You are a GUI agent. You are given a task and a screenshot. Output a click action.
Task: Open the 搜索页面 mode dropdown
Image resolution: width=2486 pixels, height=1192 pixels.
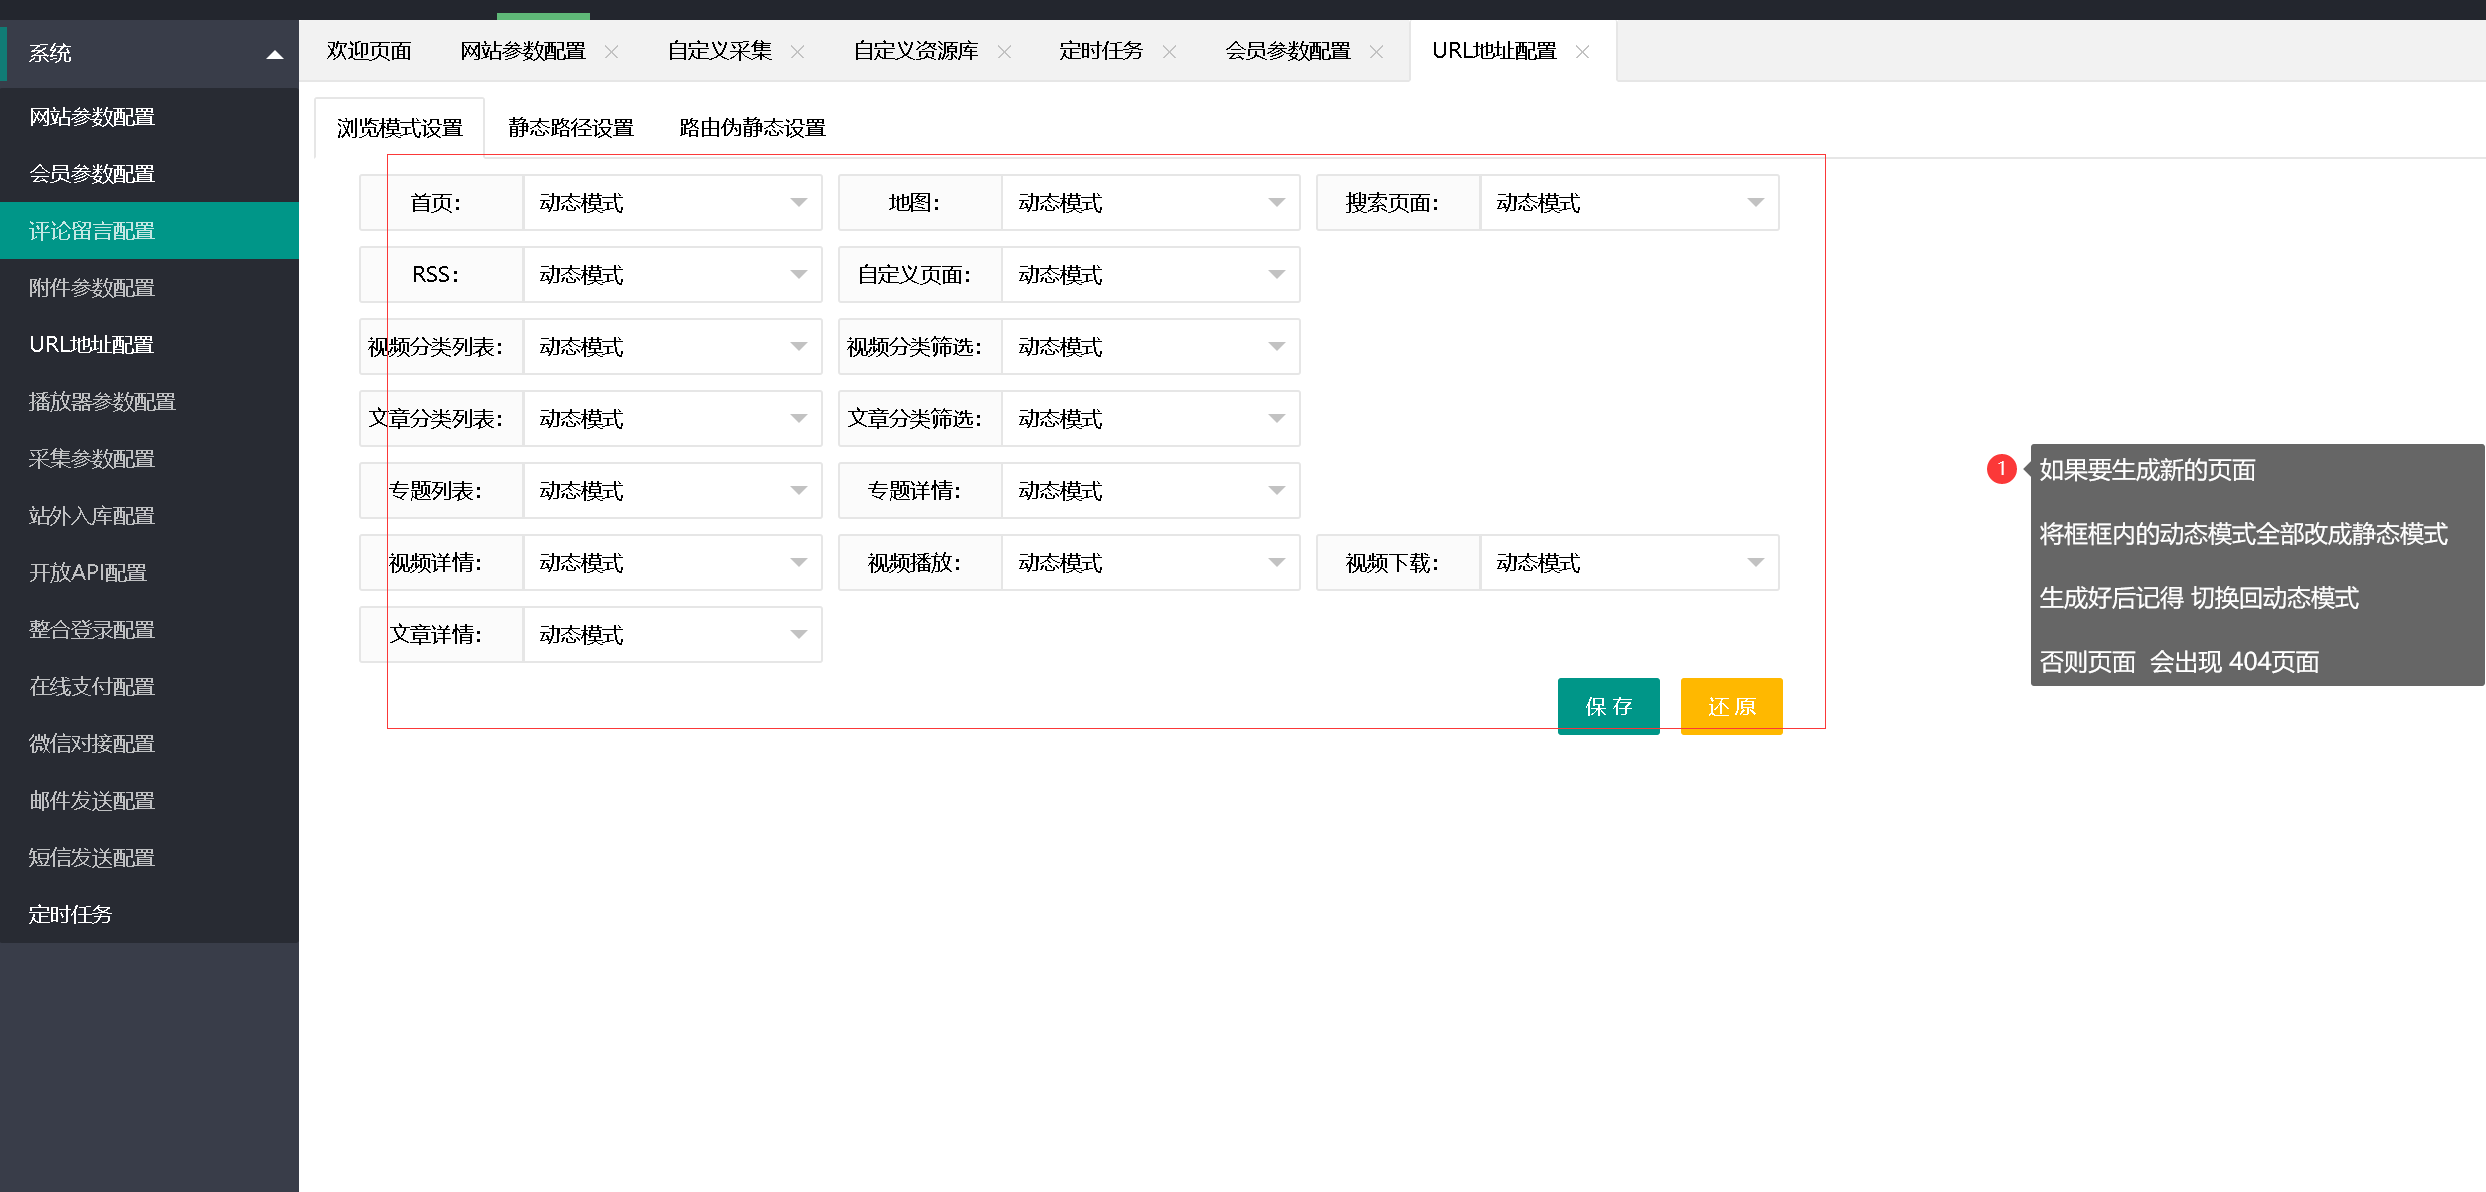(1628, 203)
